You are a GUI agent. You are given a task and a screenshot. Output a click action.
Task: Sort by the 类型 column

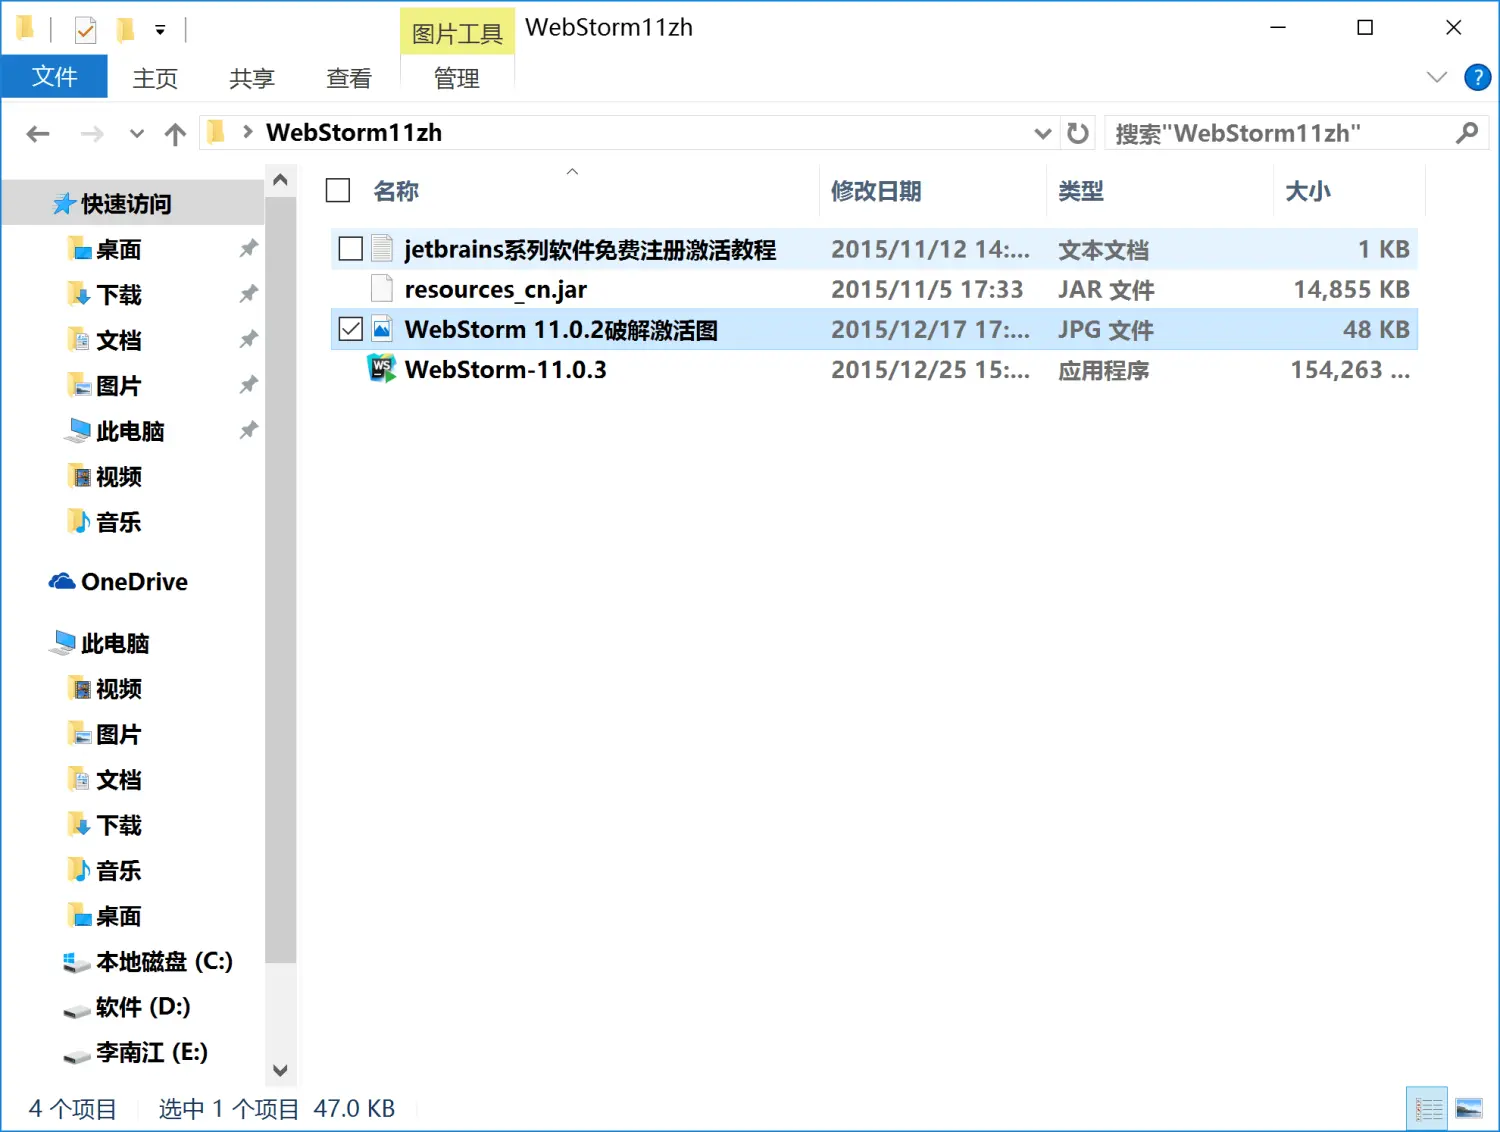(1081, 191)
